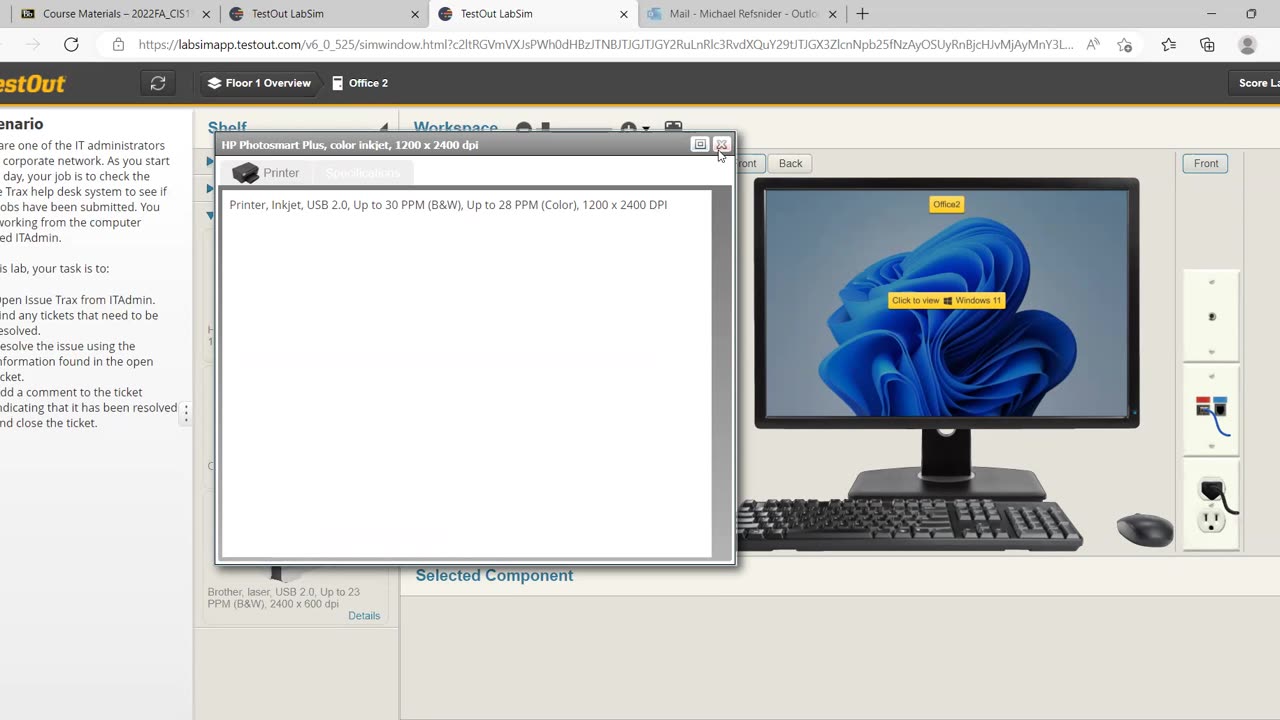Add this page to favorites with the star icon
Image resolution: width=1280 pixels, height=720 pixels.
[1125, 44]
